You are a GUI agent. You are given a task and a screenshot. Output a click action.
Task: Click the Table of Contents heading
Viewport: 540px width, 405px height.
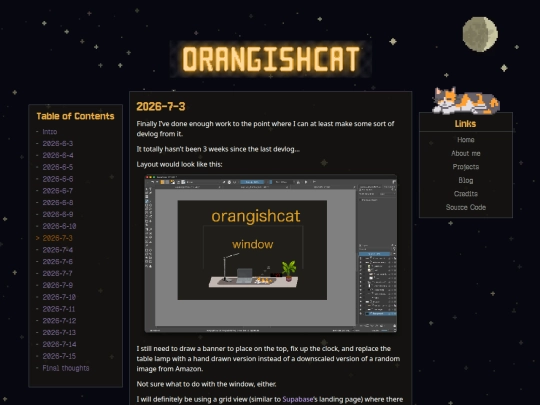75,116
